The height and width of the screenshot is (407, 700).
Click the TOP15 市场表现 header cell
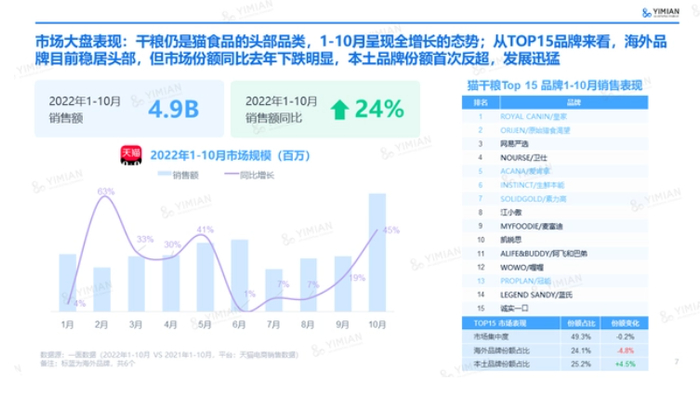[511, 323]
